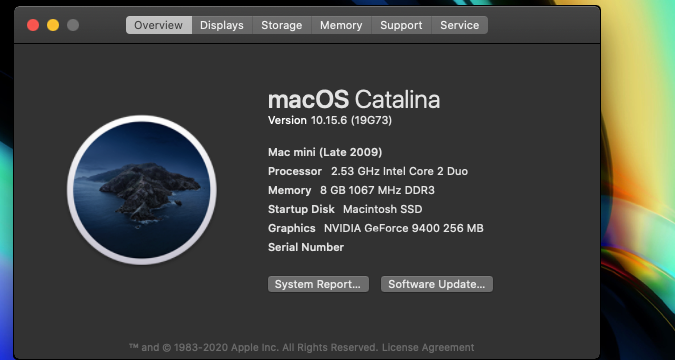The image size is (675, 360).
Task: Select the Overview tab
Action: coord(159,25)
